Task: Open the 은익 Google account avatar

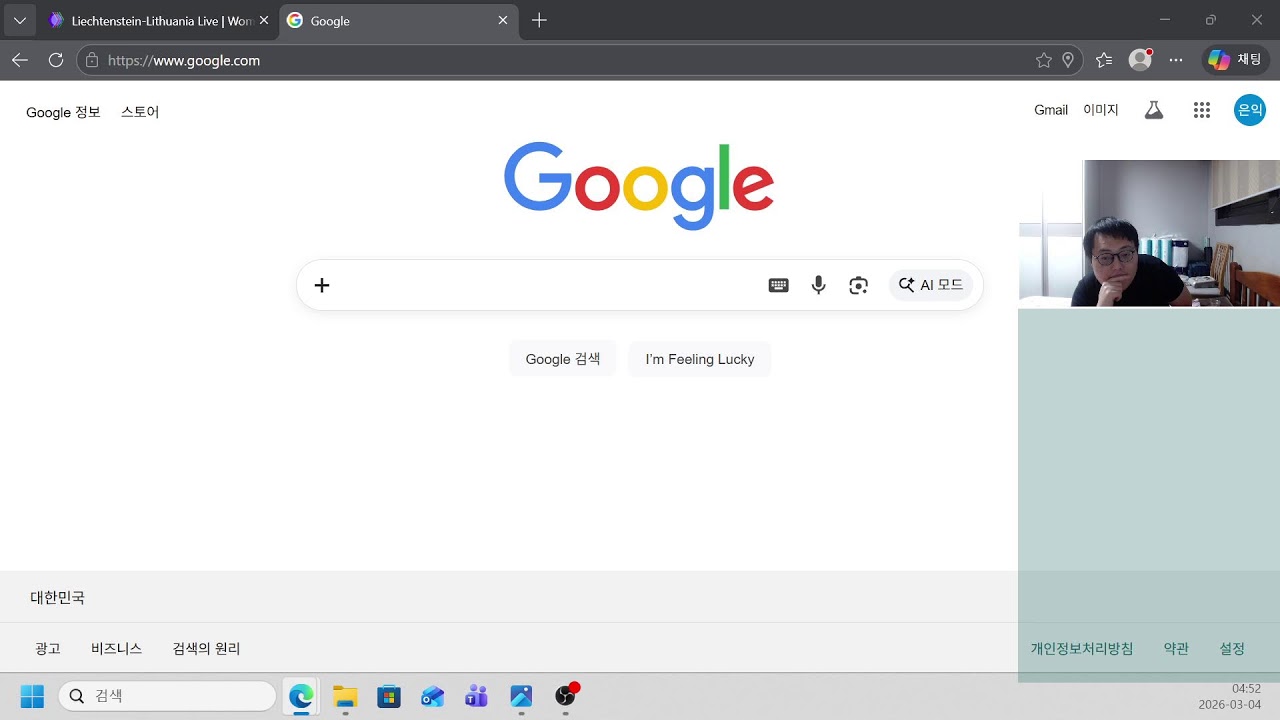Action: point(1250,110)
